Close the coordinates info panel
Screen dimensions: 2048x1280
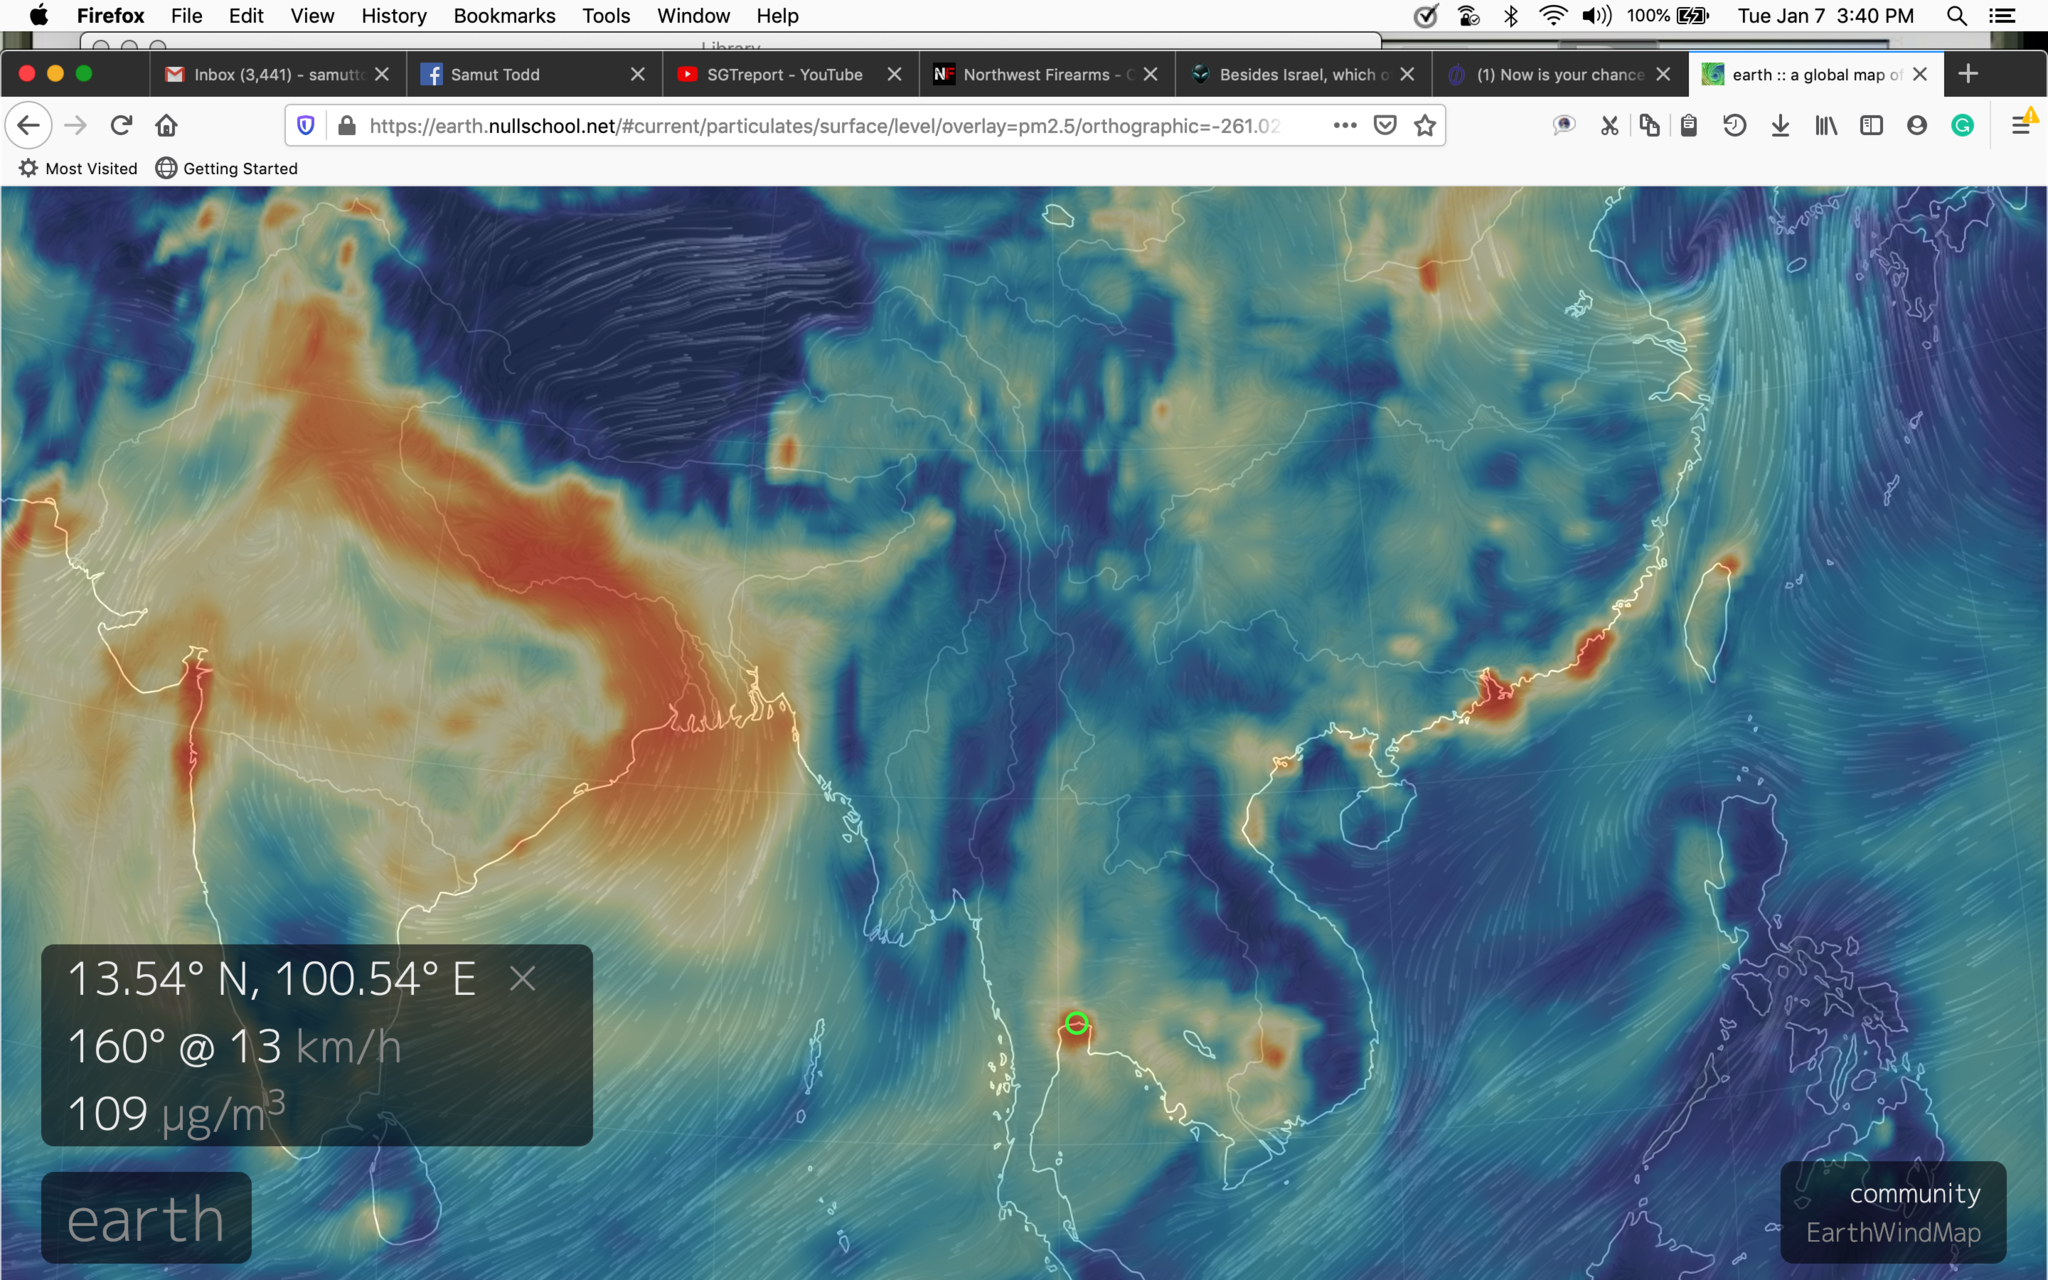tap(522, 978)
